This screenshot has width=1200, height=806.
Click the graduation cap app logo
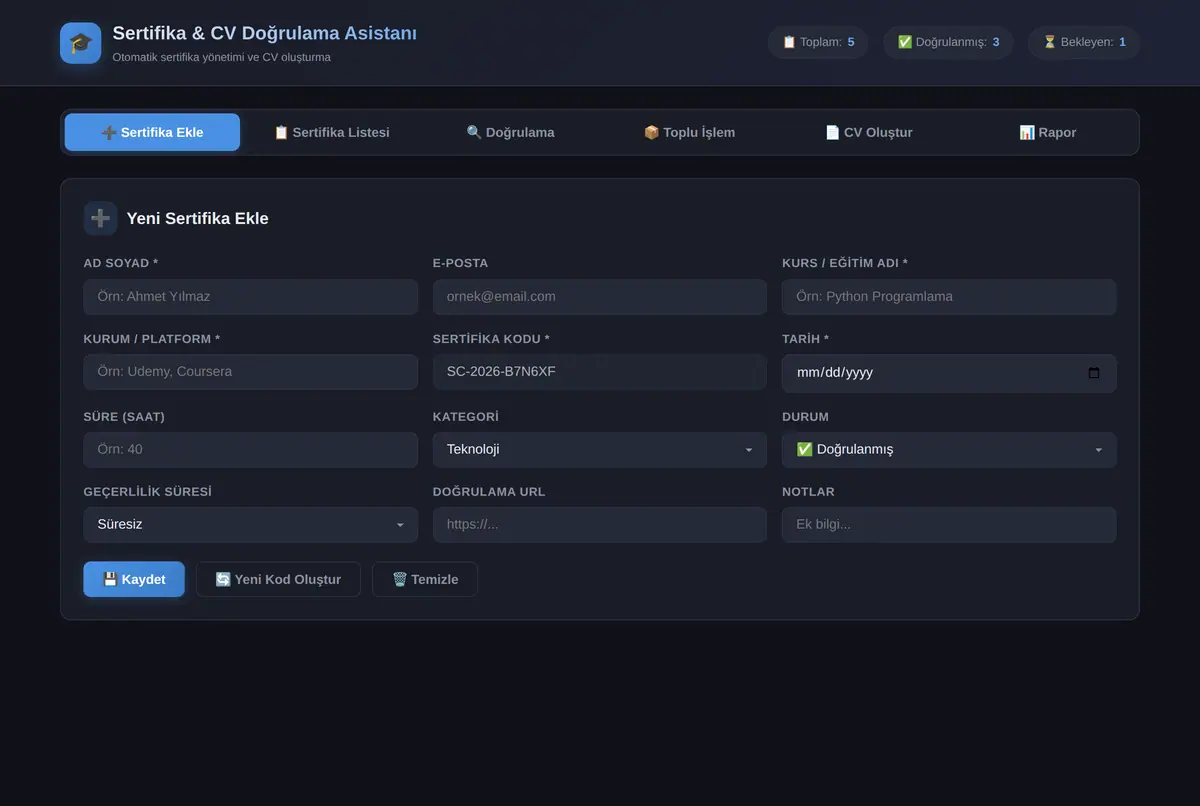80,43
